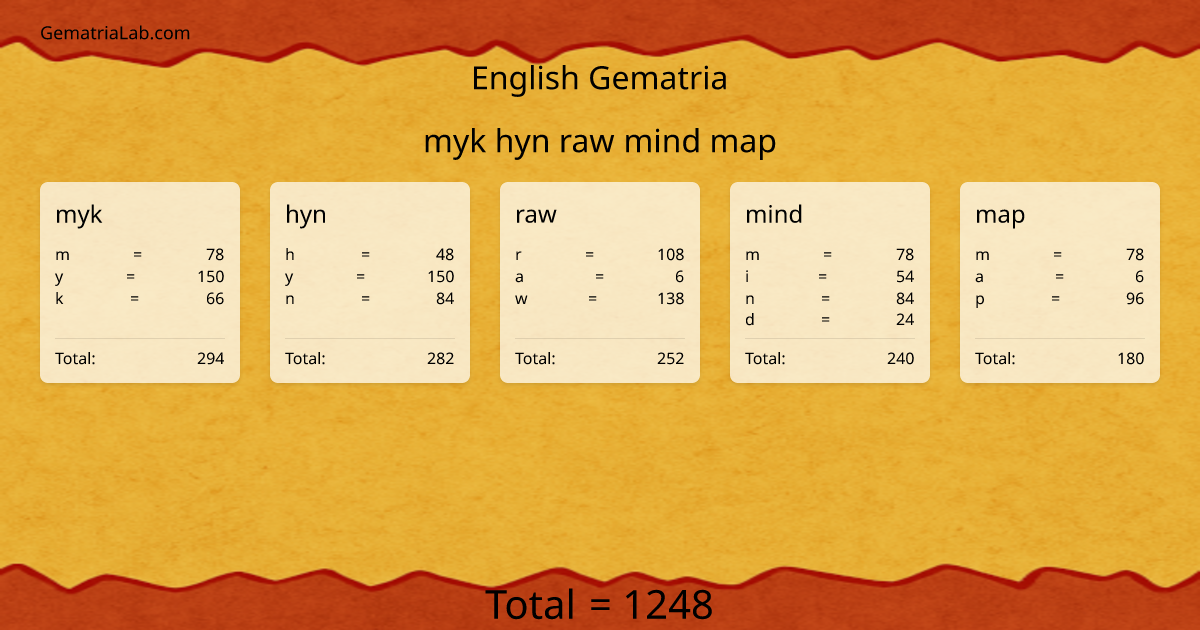Select the grand 'Total = 1248' text
This screenshot has width=1200, height=630.
[x=600, y=605]
